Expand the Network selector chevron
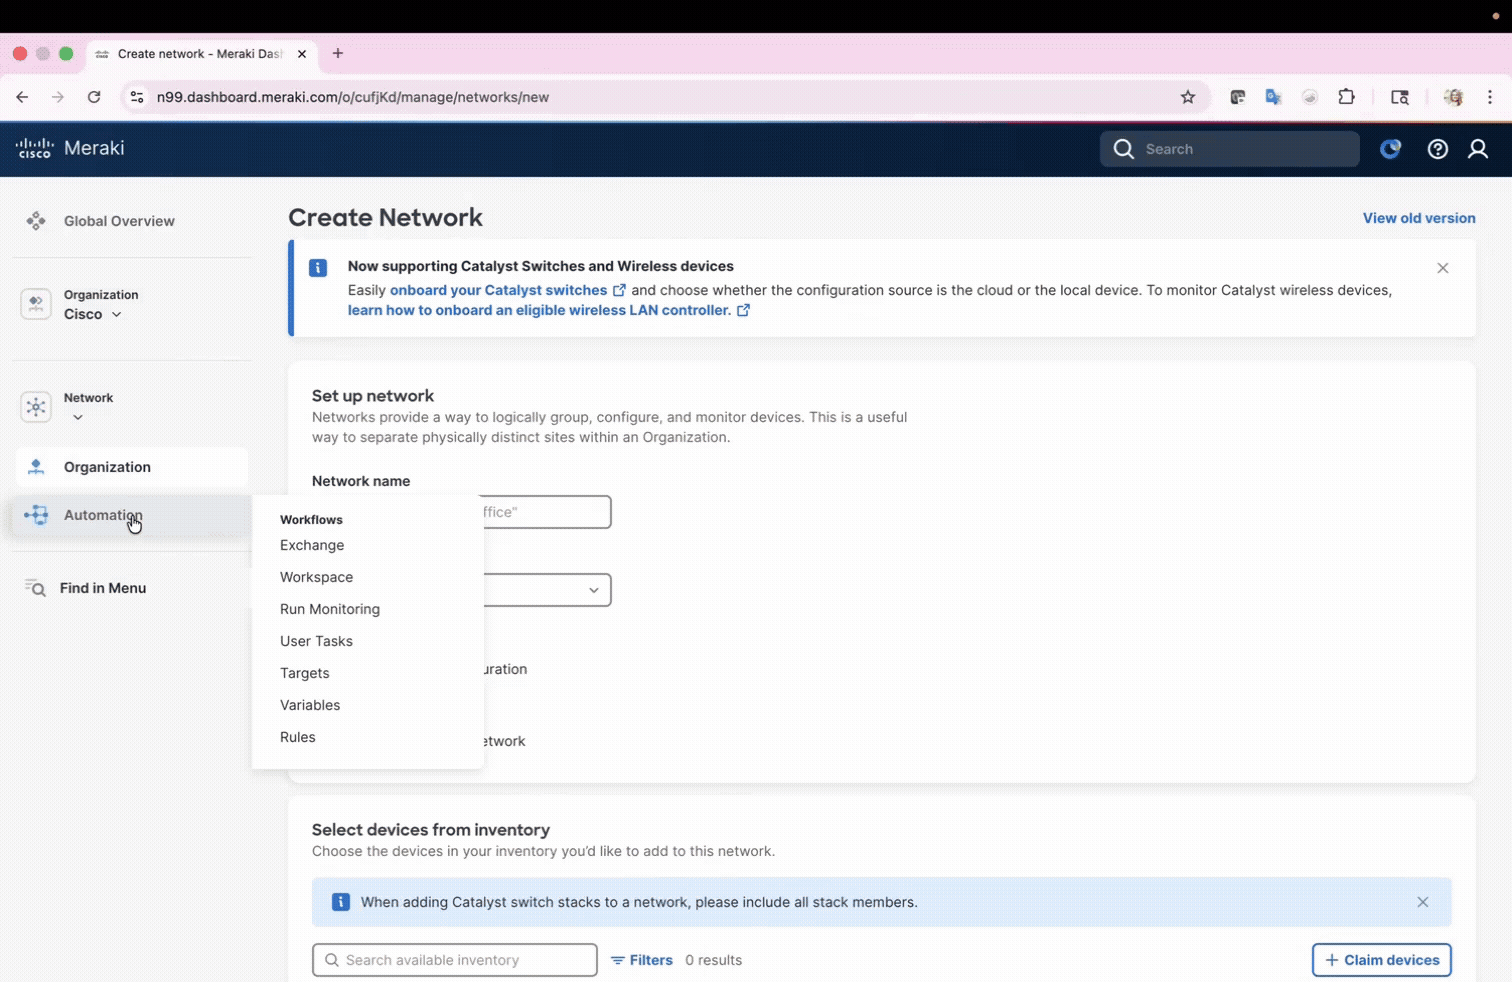 click(x=78, y=417)
